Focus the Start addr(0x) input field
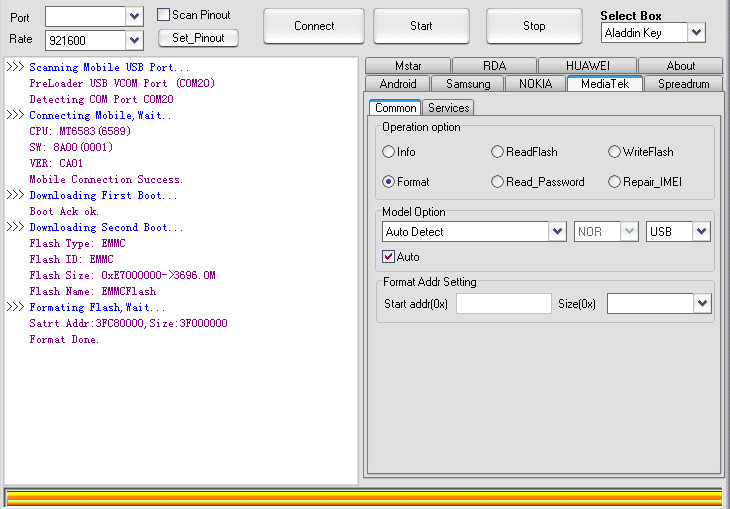730x509 pixels. tap(504, 304)
